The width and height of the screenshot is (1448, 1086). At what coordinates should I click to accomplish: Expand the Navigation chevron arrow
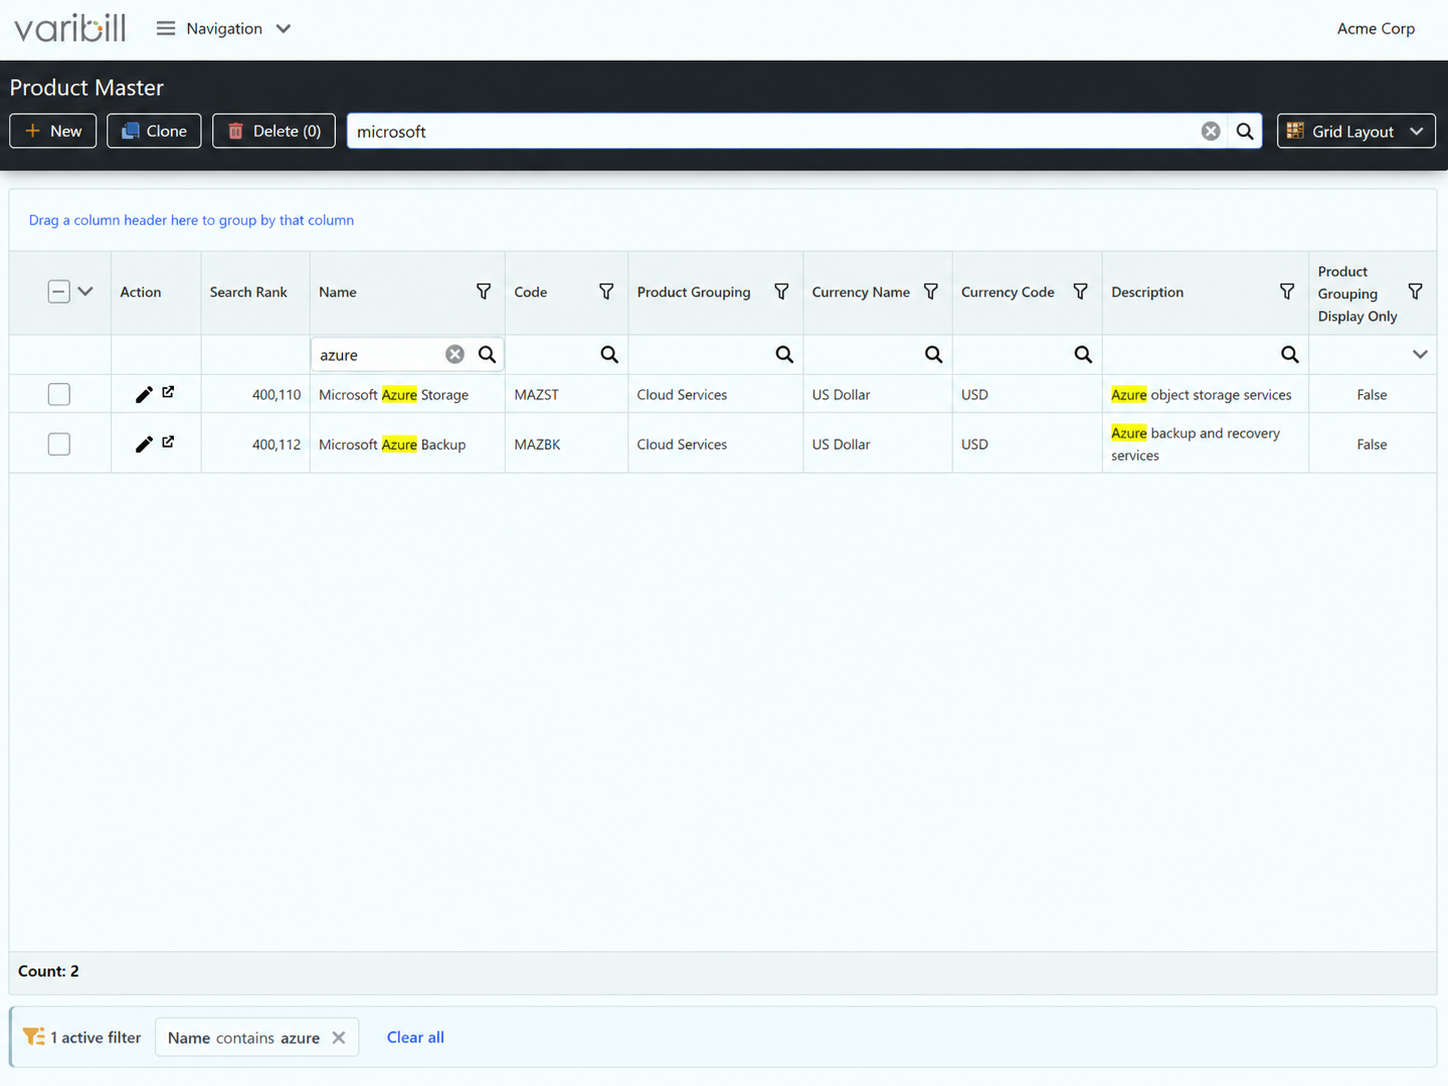(284, 29)
